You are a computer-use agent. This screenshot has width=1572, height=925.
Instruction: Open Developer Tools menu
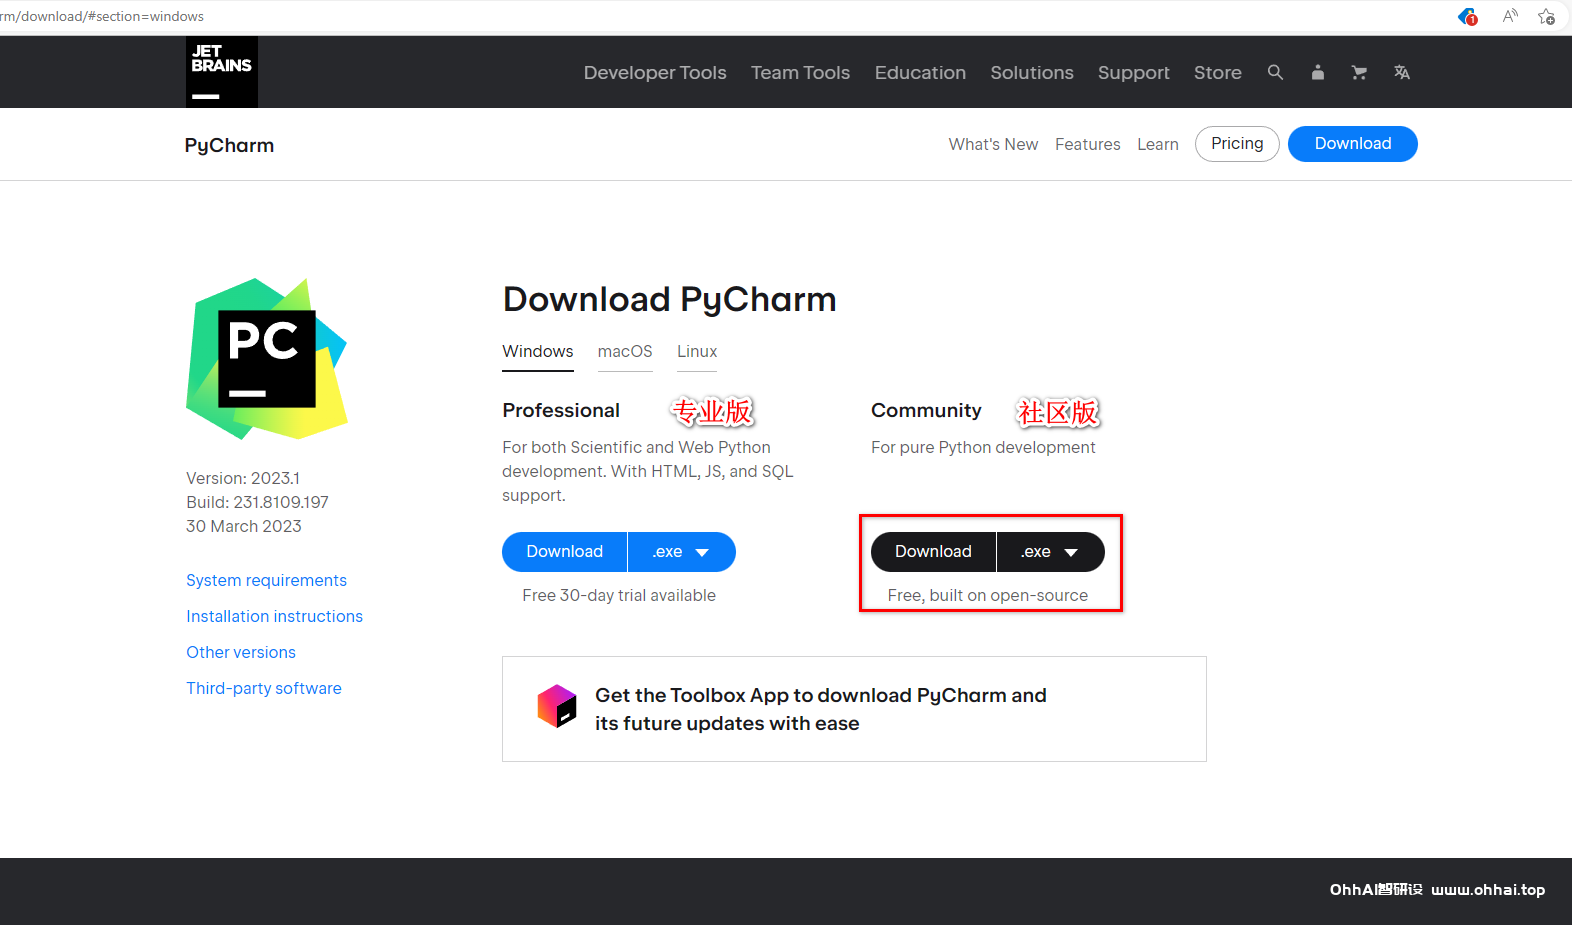(655, 73)
